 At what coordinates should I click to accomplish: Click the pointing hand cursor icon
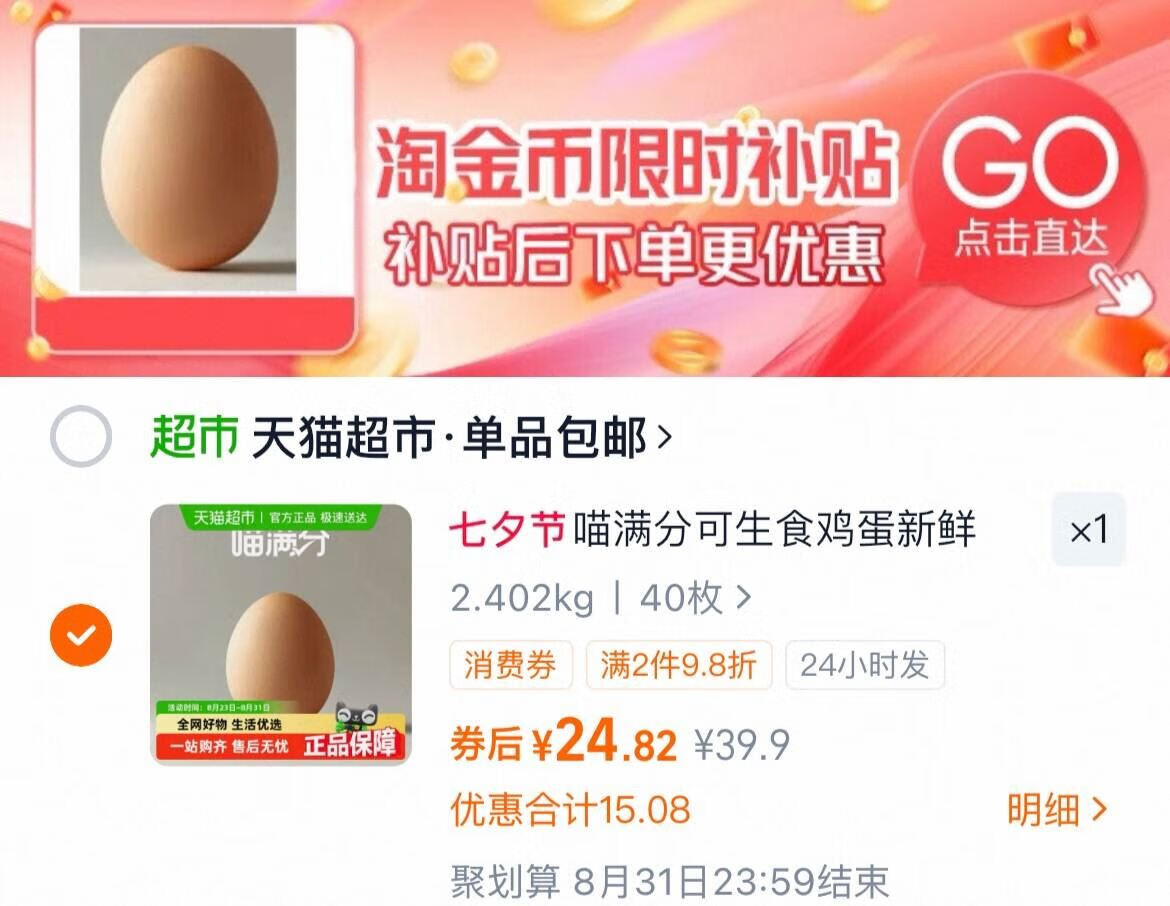click(1123, 291)
